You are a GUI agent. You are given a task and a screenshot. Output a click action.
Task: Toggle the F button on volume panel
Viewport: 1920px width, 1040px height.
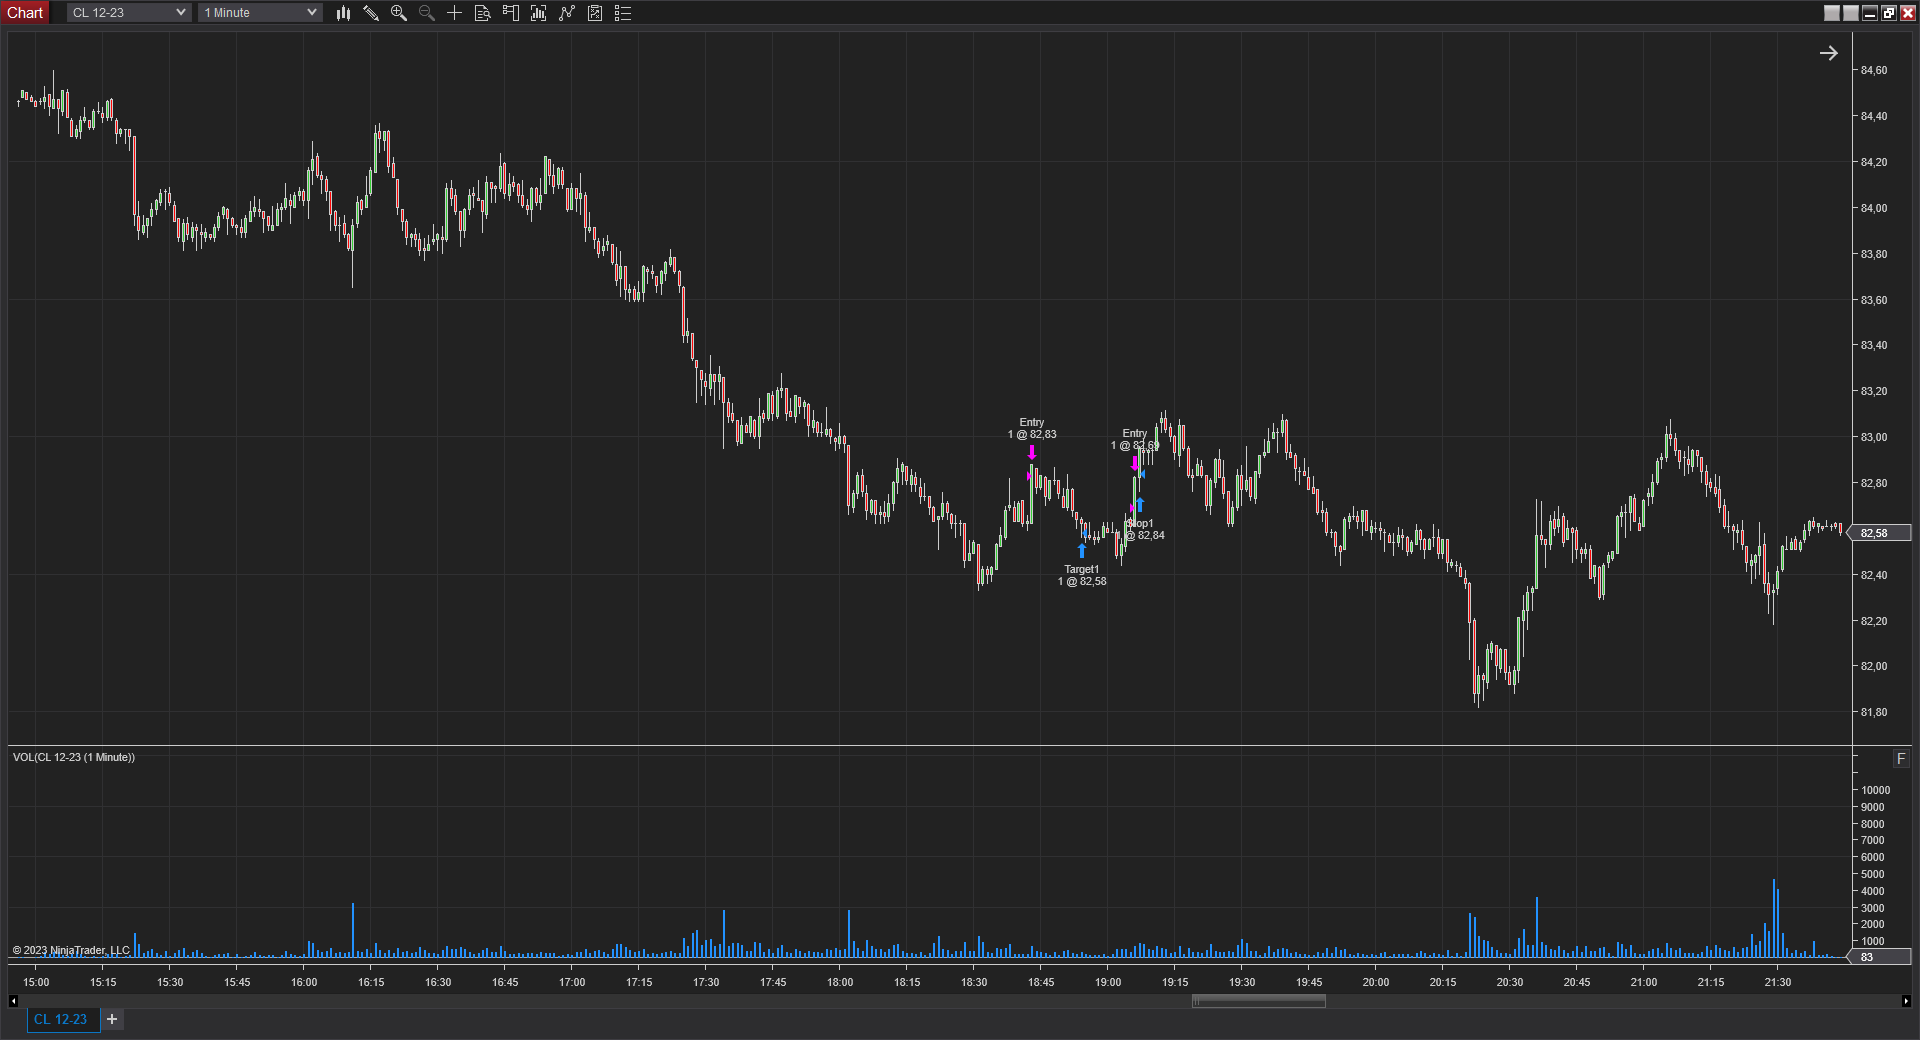(x=1901, y=759)
